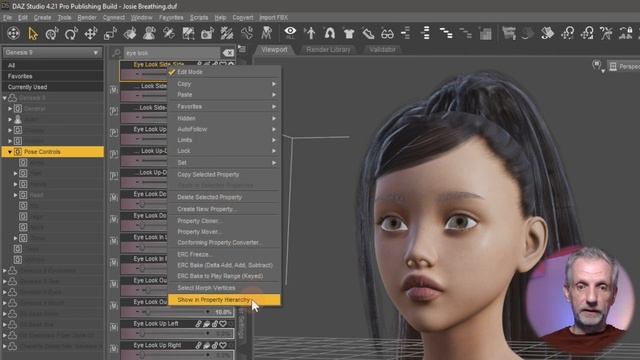Collapse the Genesis 9 root tree node
The height and width of the screenshot is (360, 640).
4,98
